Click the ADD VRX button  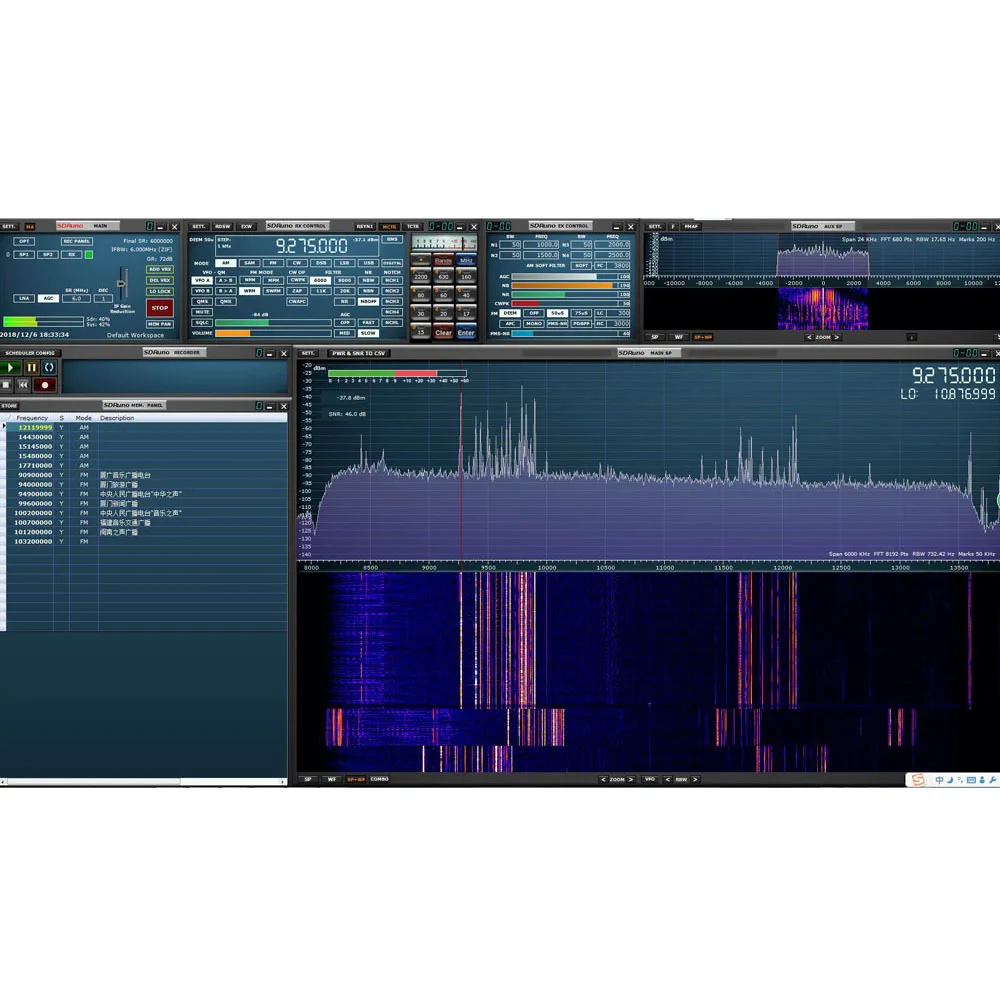(159, 270)
